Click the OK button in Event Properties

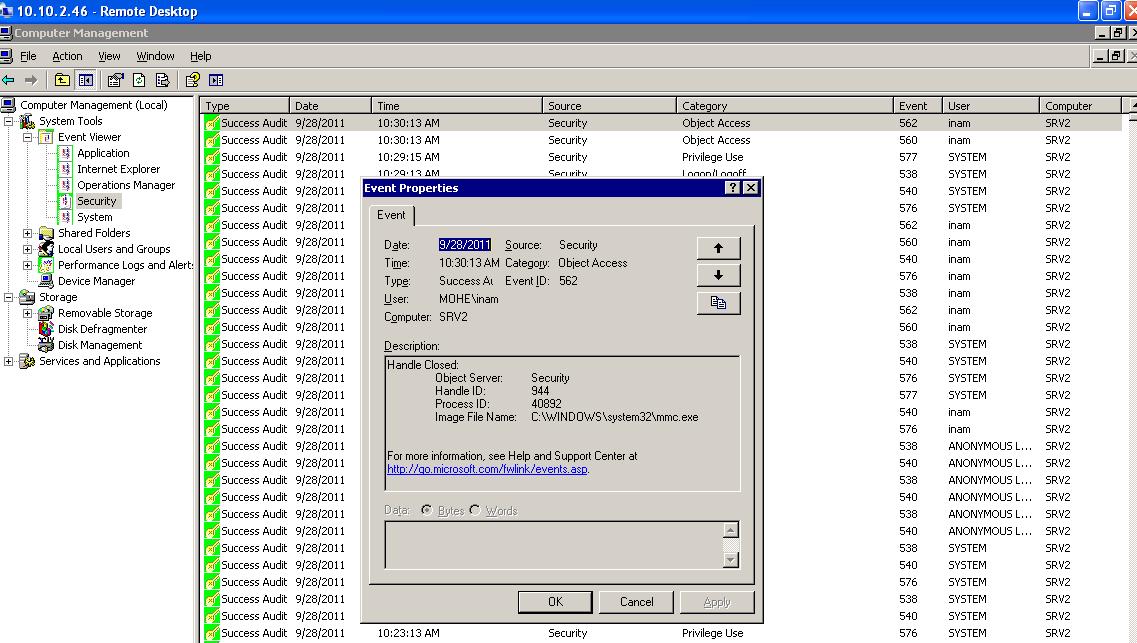(555, 601)
